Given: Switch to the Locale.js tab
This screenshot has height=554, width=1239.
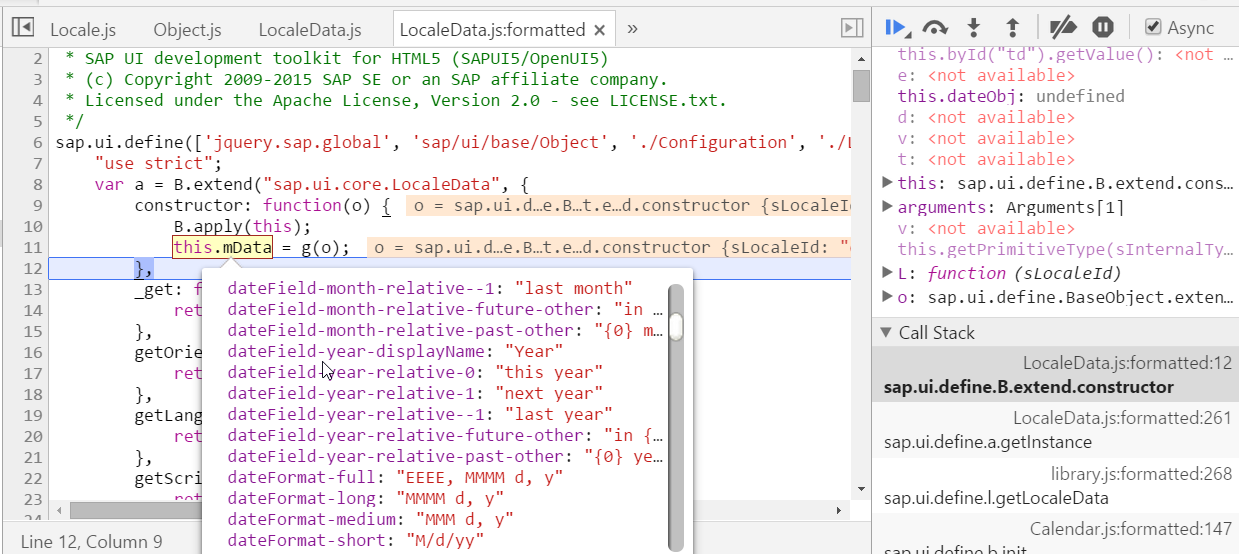Looking at the screenshot, I should pos(83,30).
